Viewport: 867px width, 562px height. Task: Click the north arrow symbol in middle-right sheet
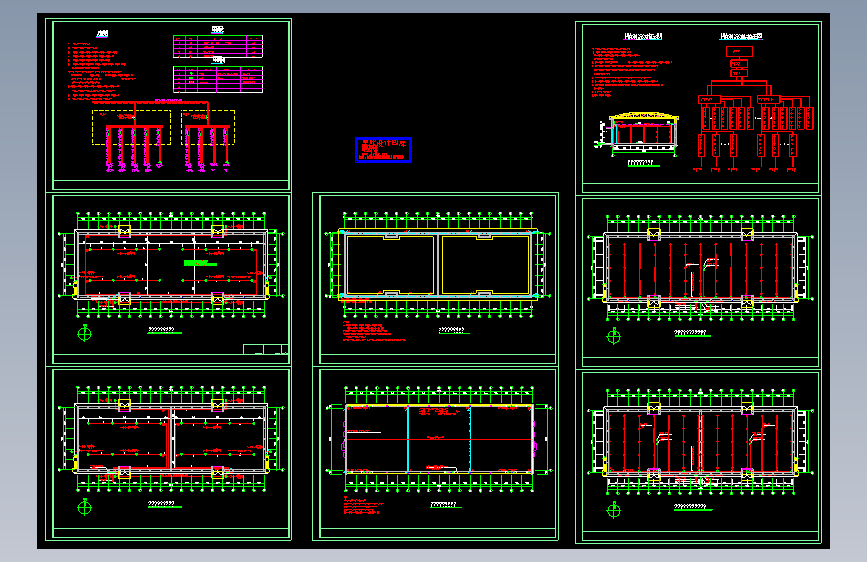pyautogui.click(x=614, y=336)
